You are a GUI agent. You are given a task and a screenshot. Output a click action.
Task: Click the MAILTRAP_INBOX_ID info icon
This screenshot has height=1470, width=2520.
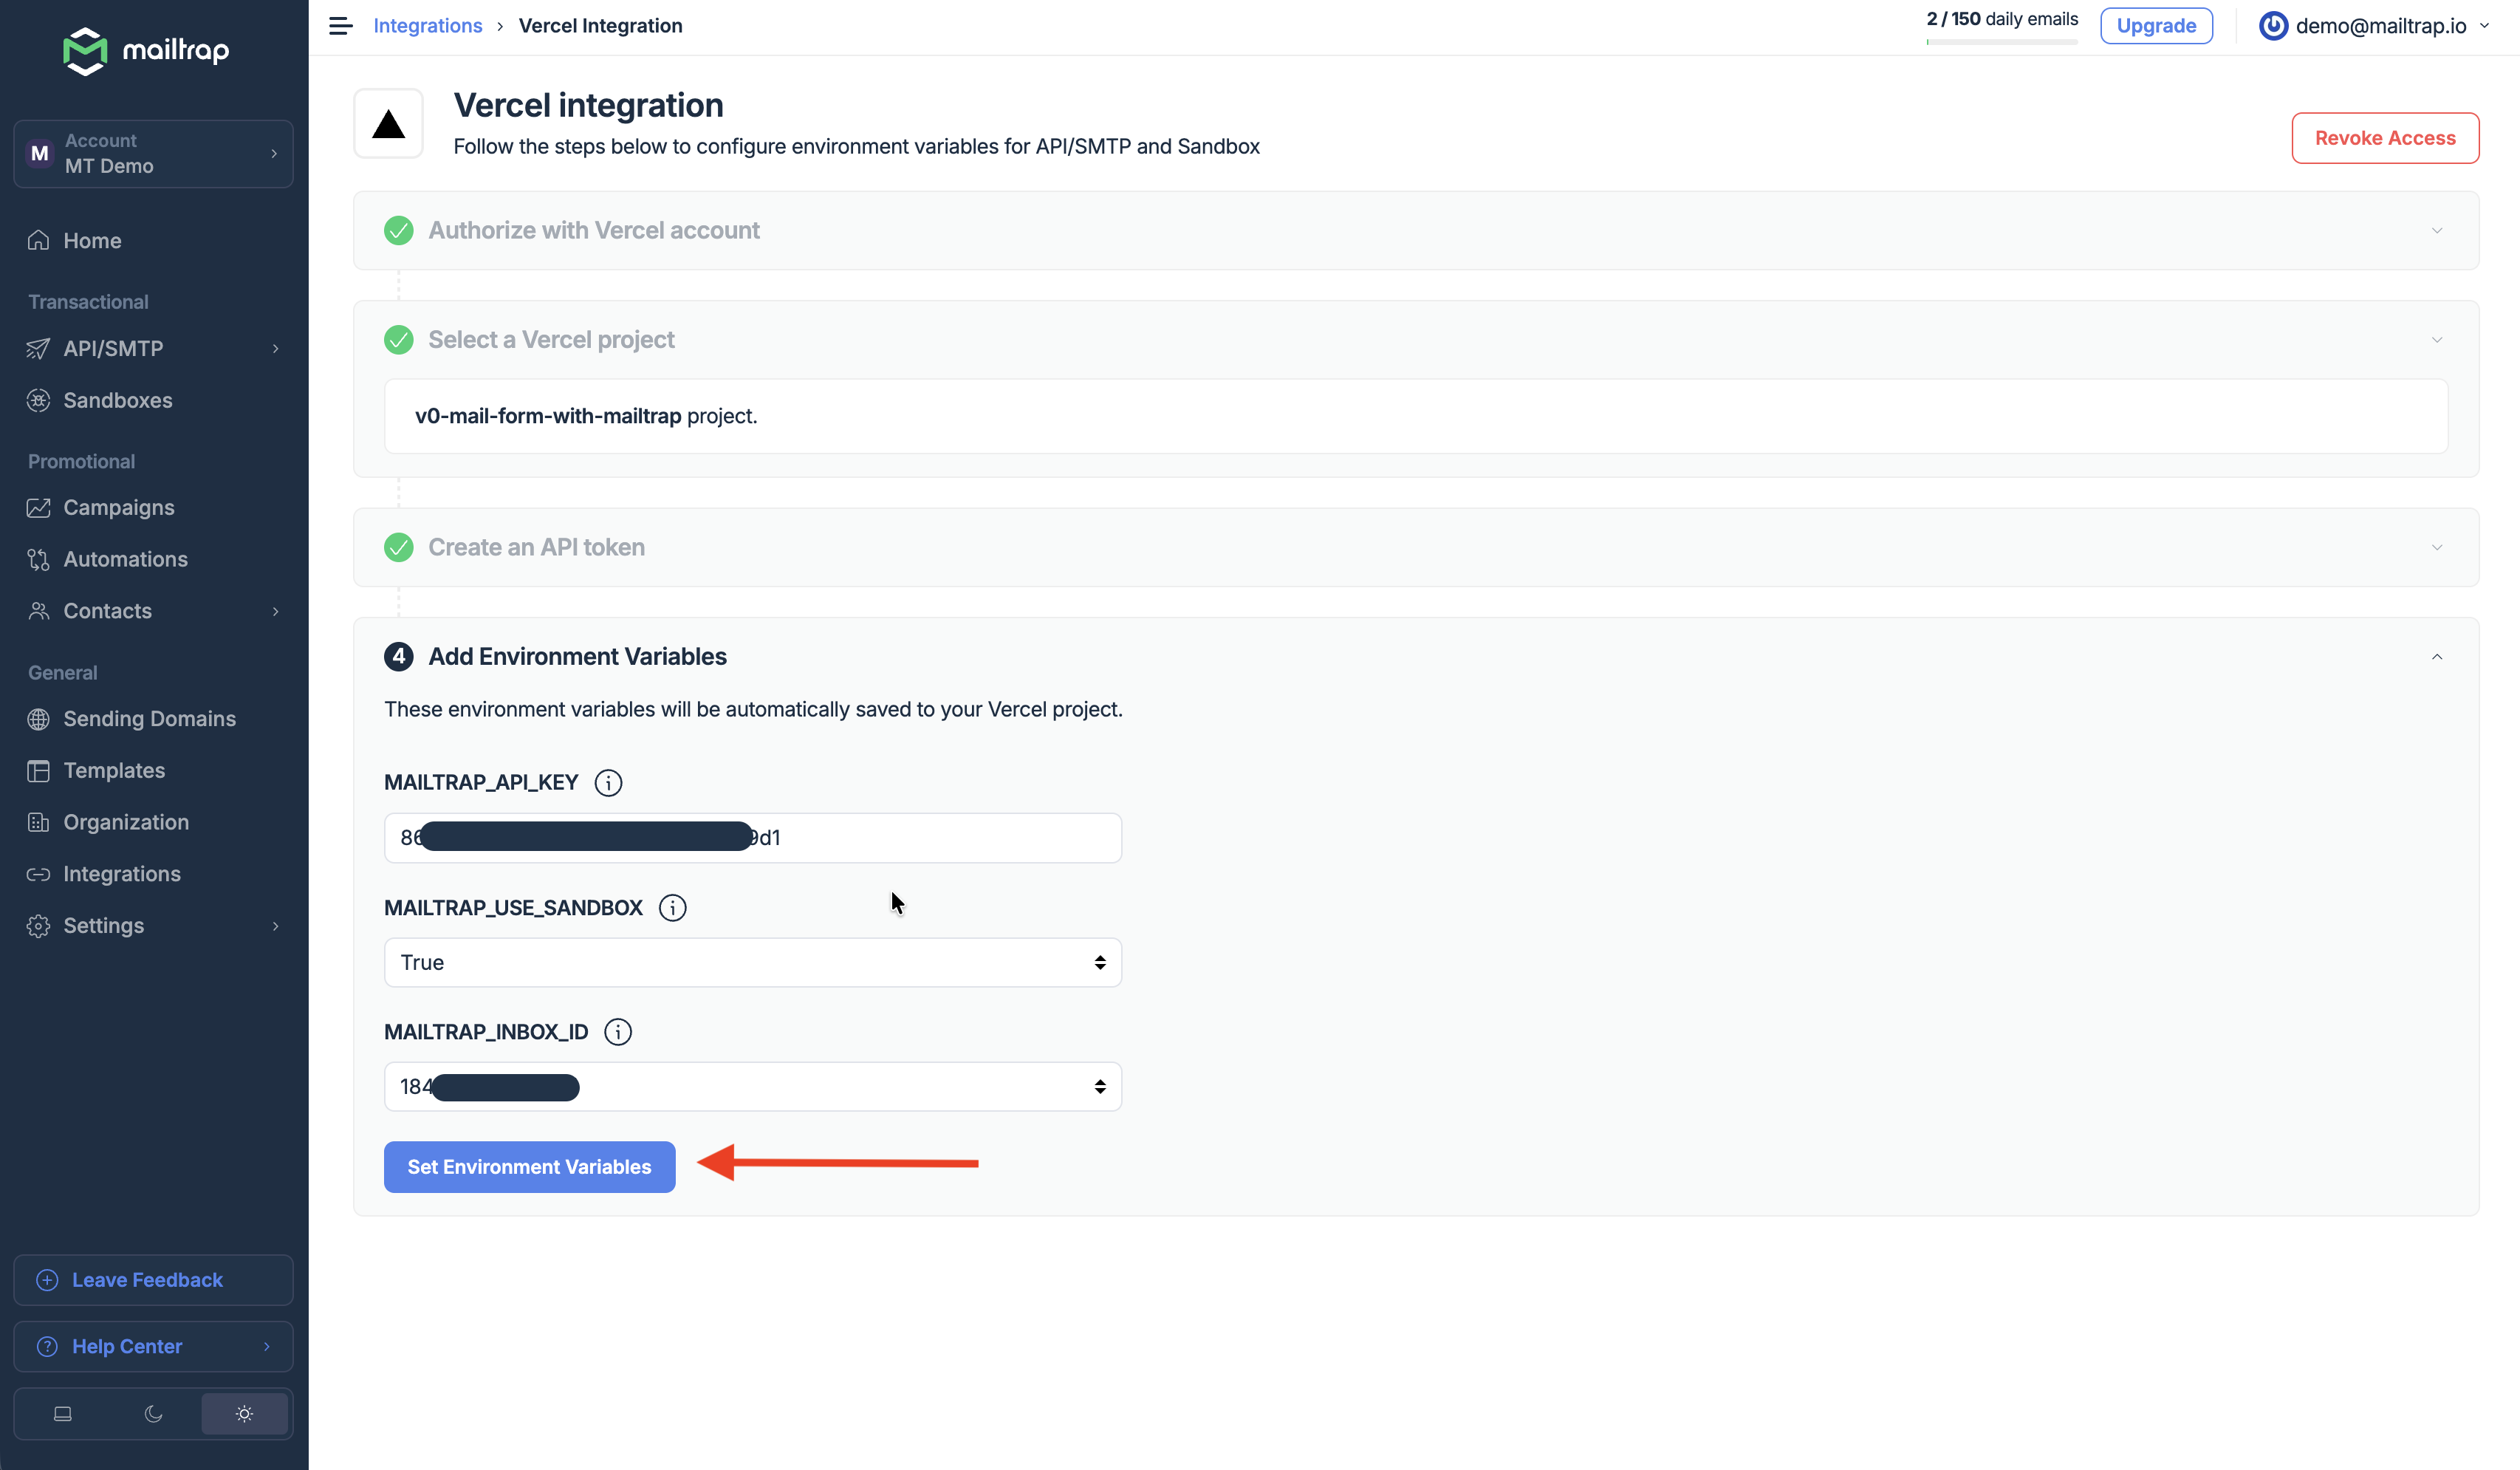(x=618, y=1031)
